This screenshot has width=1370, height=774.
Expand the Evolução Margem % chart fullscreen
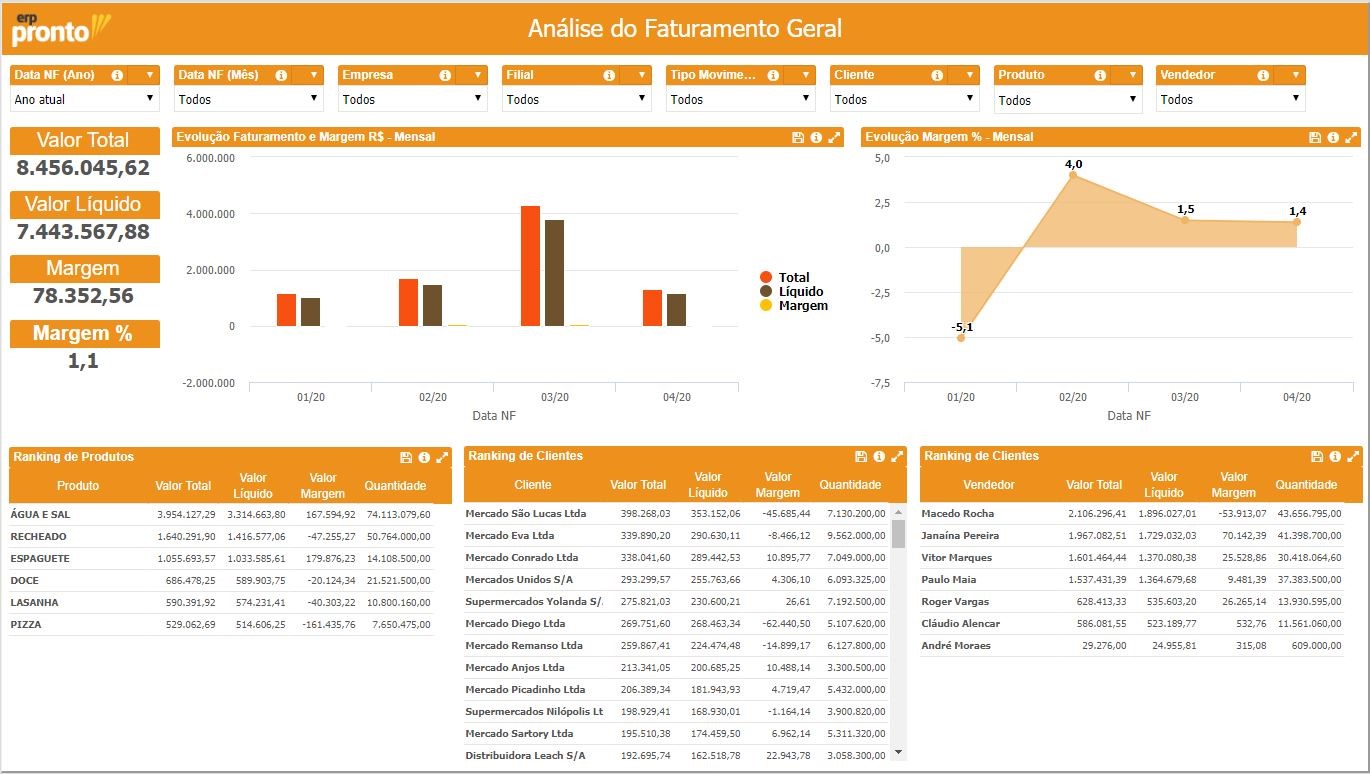point(1351,137)
